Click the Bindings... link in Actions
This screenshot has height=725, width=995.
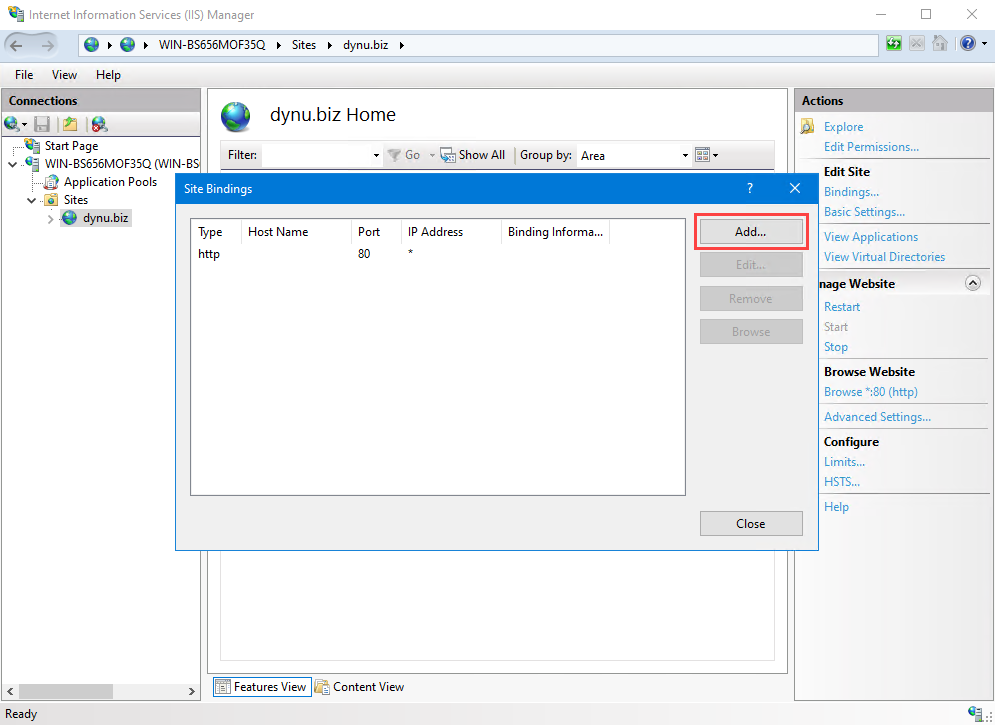coord(851,192)
